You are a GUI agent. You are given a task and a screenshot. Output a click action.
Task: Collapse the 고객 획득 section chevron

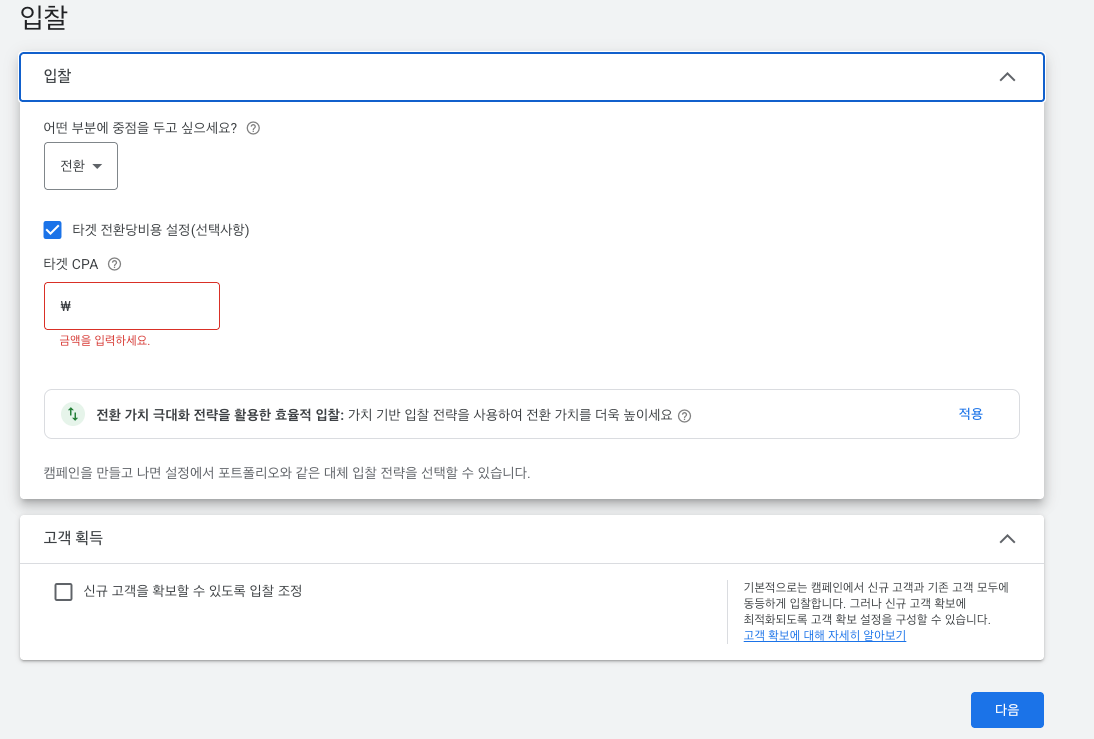[x=1009, y=538]
